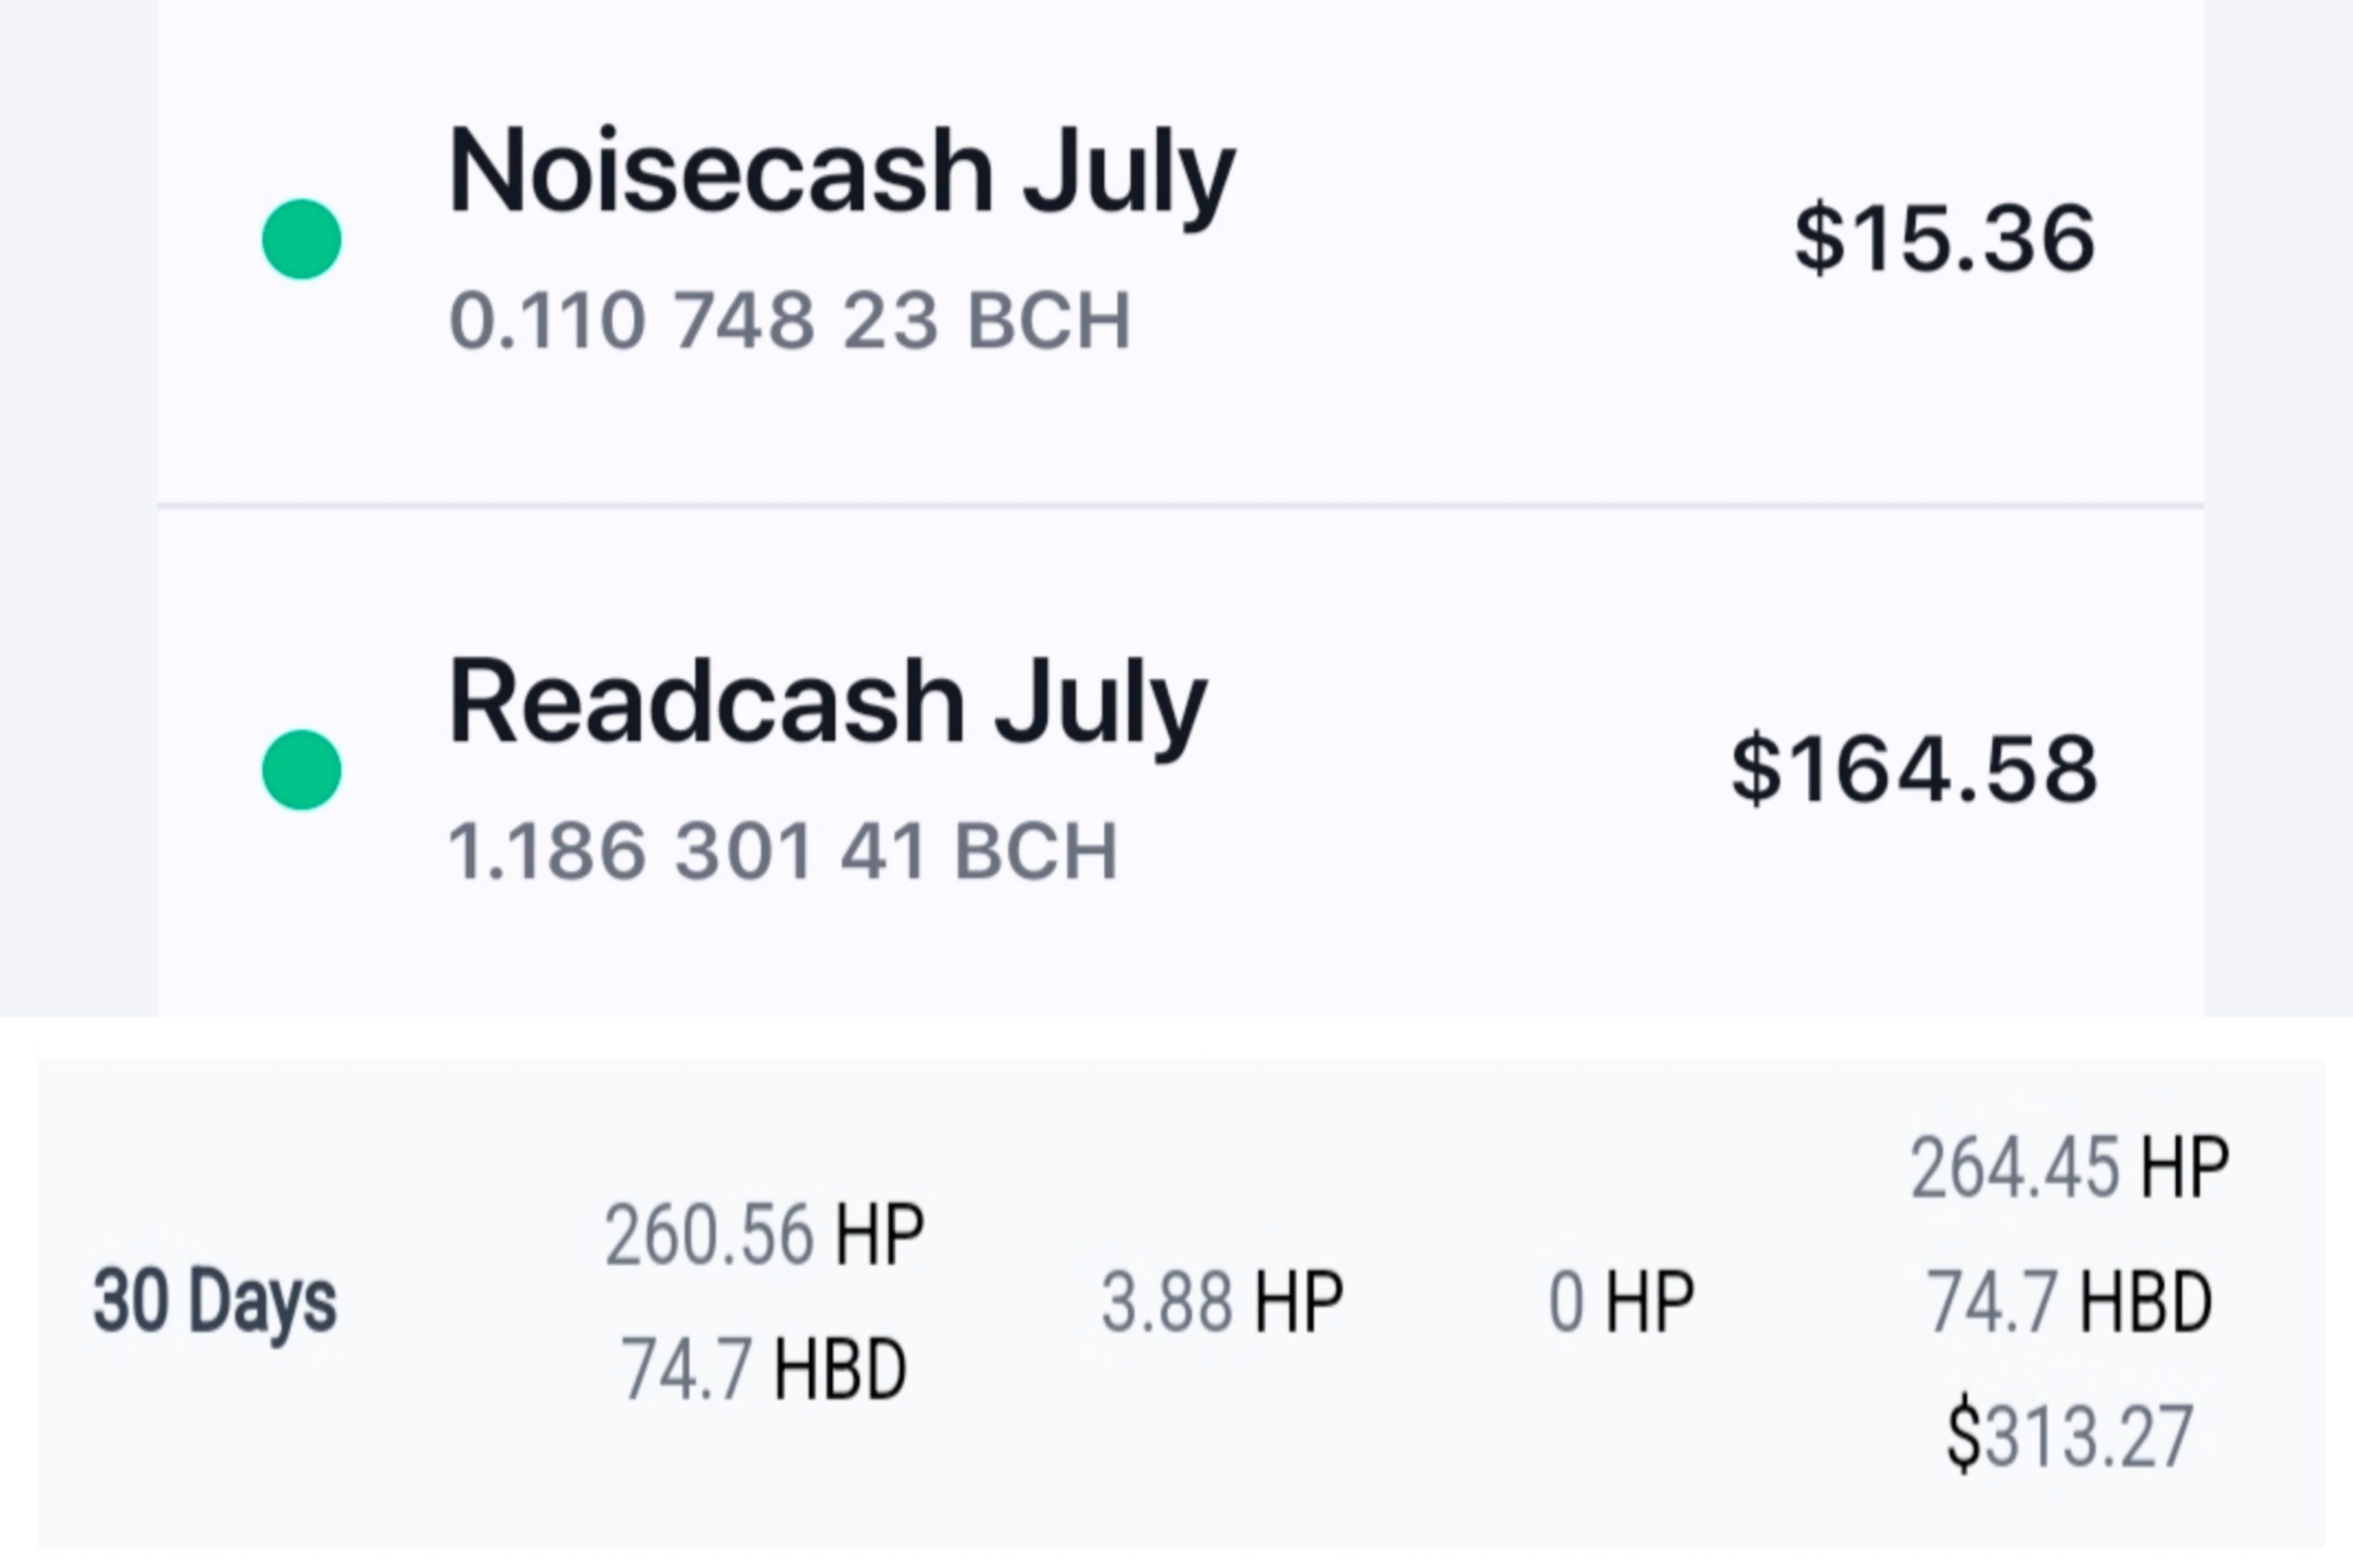This screenshot has height=1568, width=2353.
Task: Click the 260.56 HP author reward value
Action: tap(764, 1236)
